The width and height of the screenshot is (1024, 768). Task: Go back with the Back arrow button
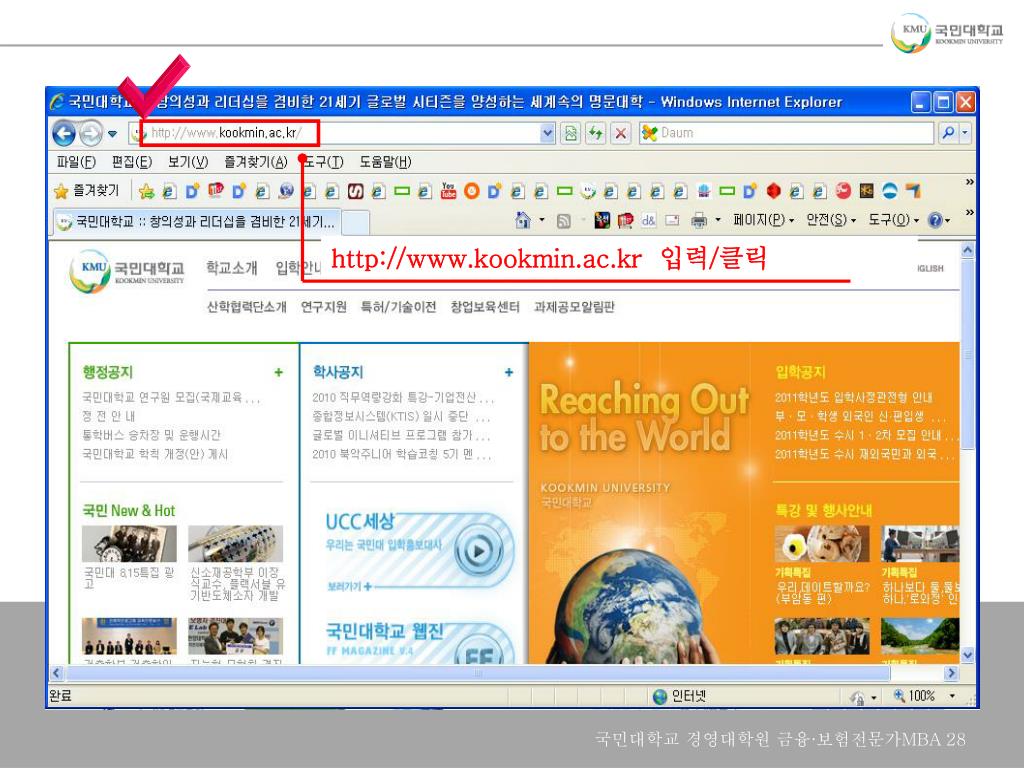click(x=64, y=134)
